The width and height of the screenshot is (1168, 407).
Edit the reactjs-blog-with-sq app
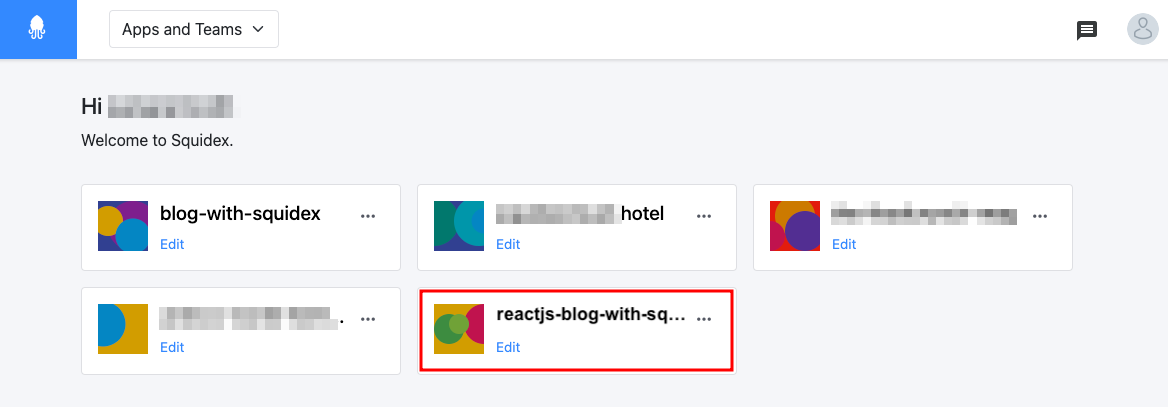[508, 347]
